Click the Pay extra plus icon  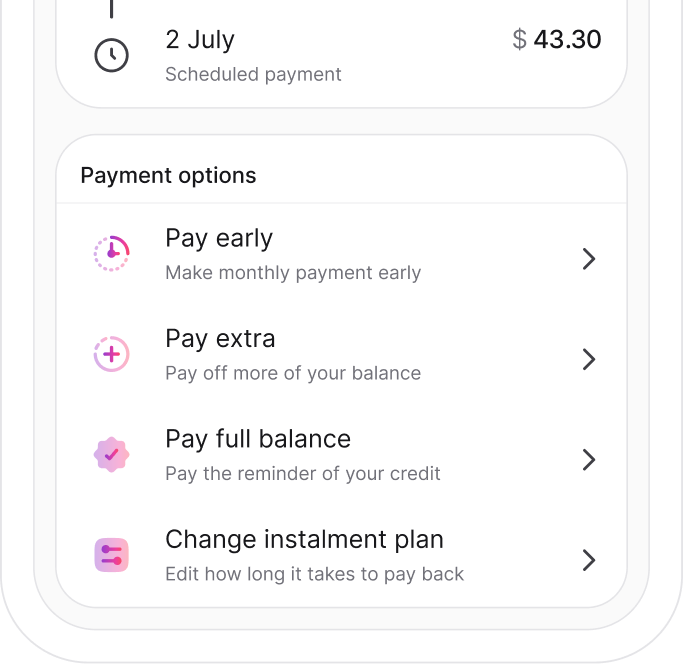111,354
